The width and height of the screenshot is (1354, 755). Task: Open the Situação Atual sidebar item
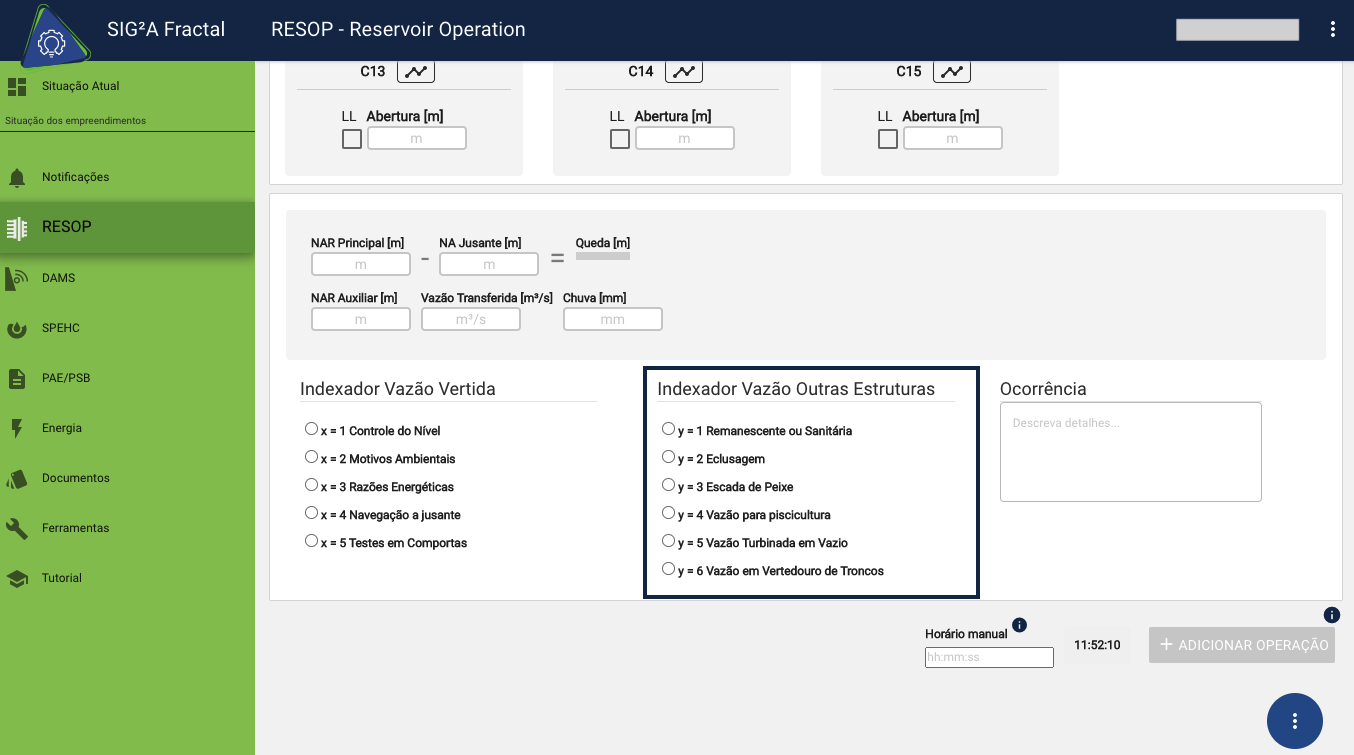point(80,86)
